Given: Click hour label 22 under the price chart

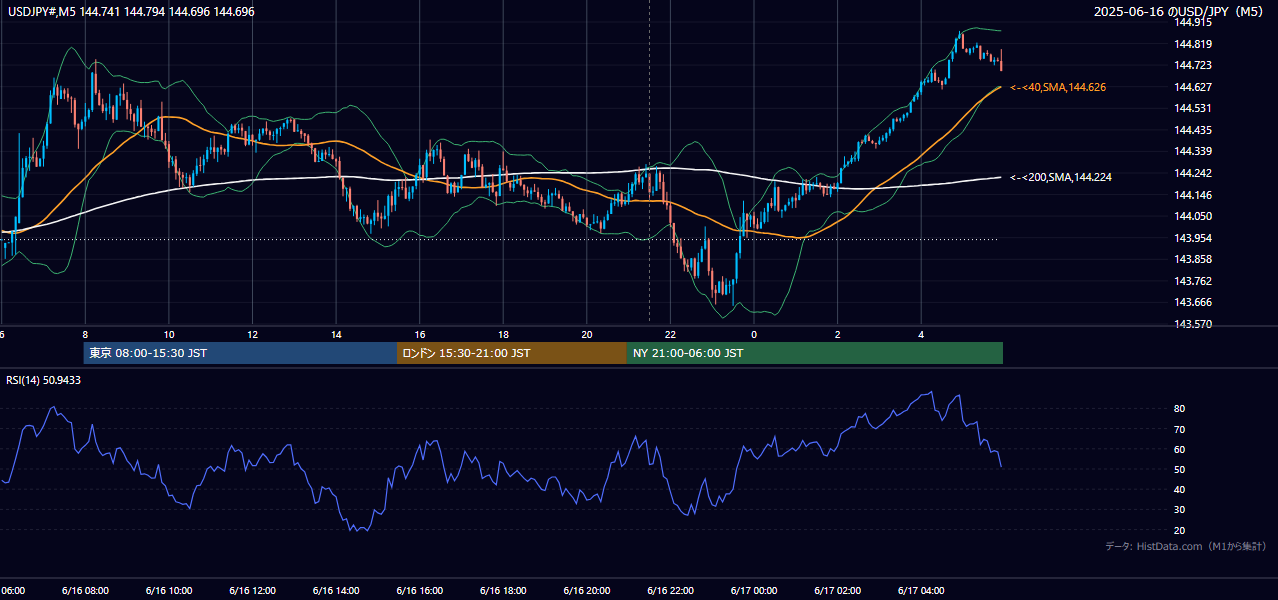Looking at the screenshot, I should coord(670,334).
